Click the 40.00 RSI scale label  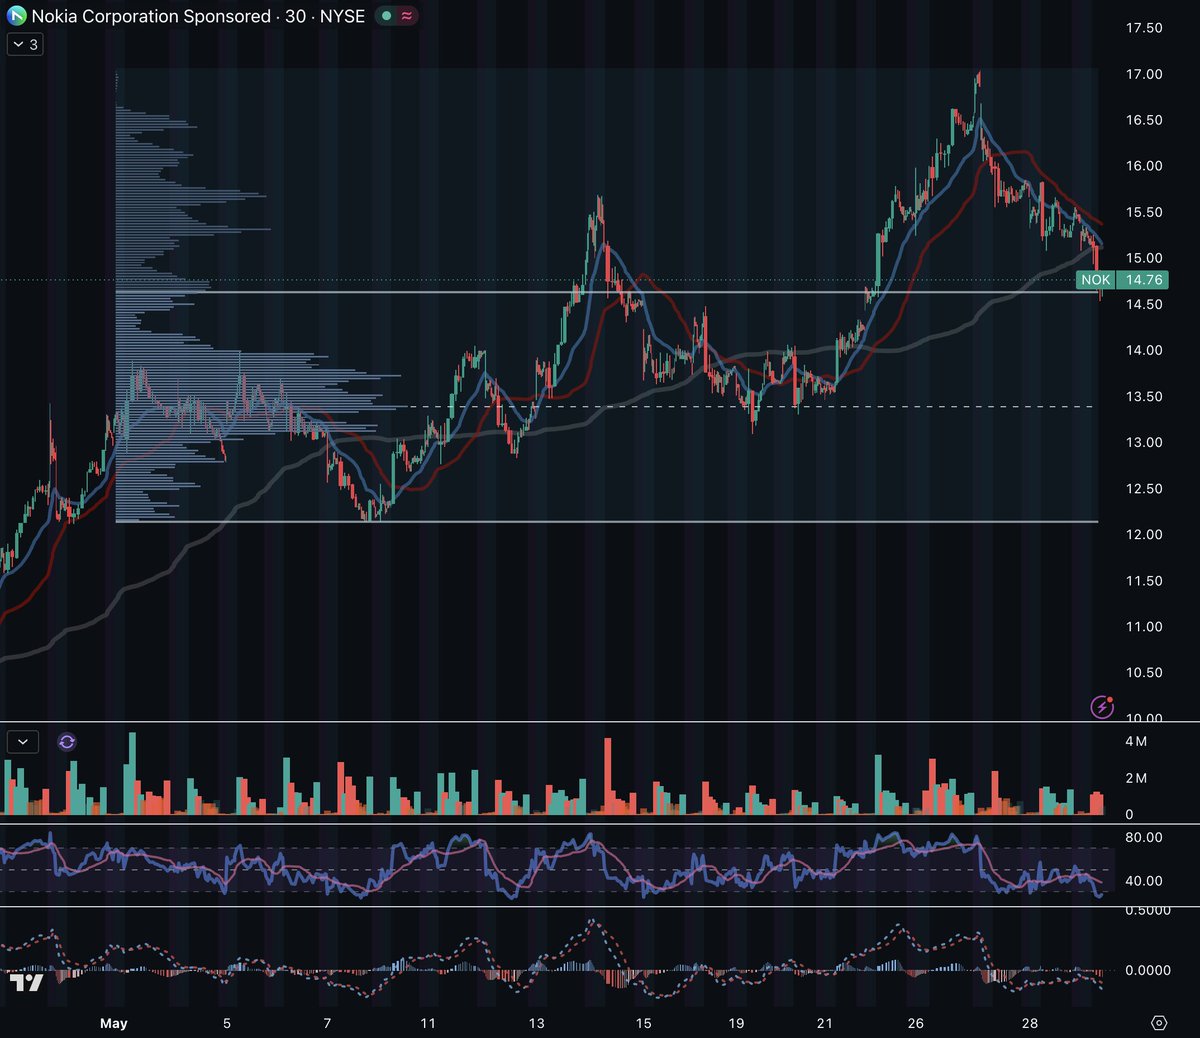tap(1144, 881)
